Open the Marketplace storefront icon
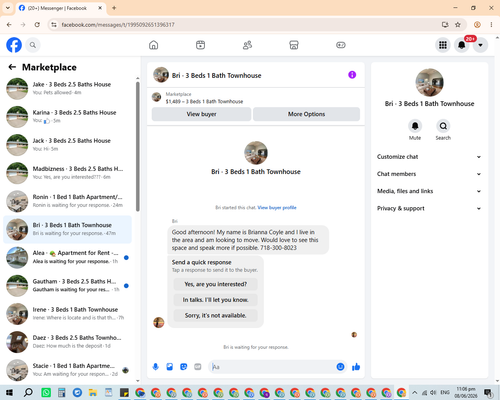 [294, 45]
